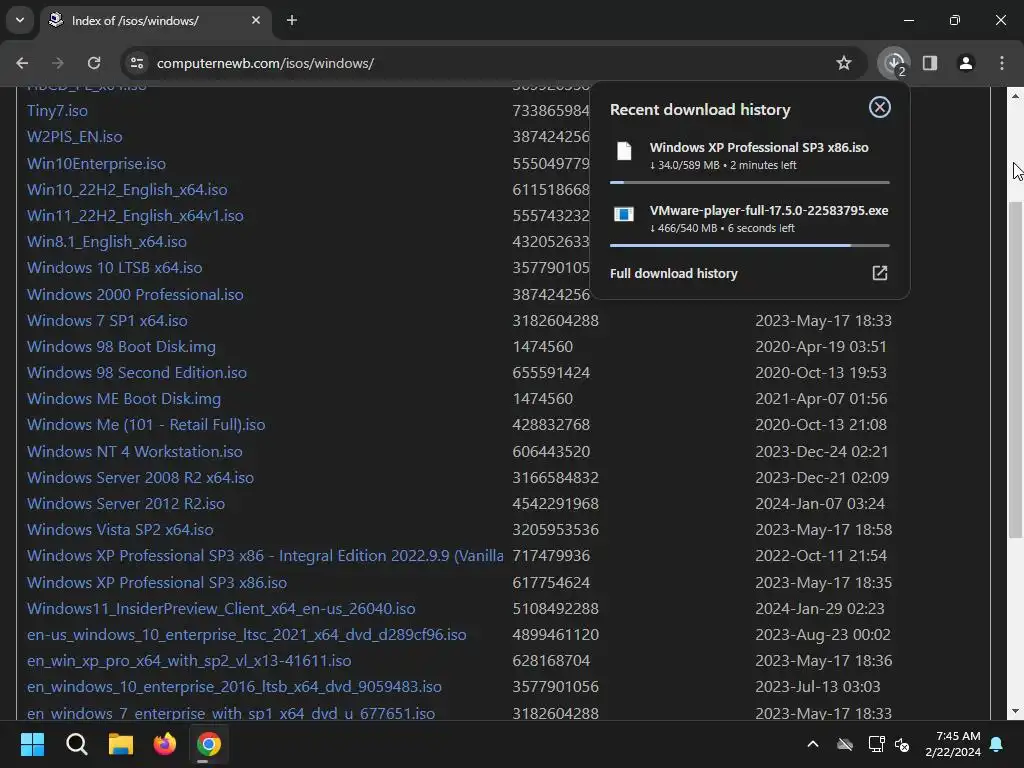The width and height of the screenshot is (1024, 768).
Task: Click the OneDrive cloud tray icon
Action: [845, 744]
